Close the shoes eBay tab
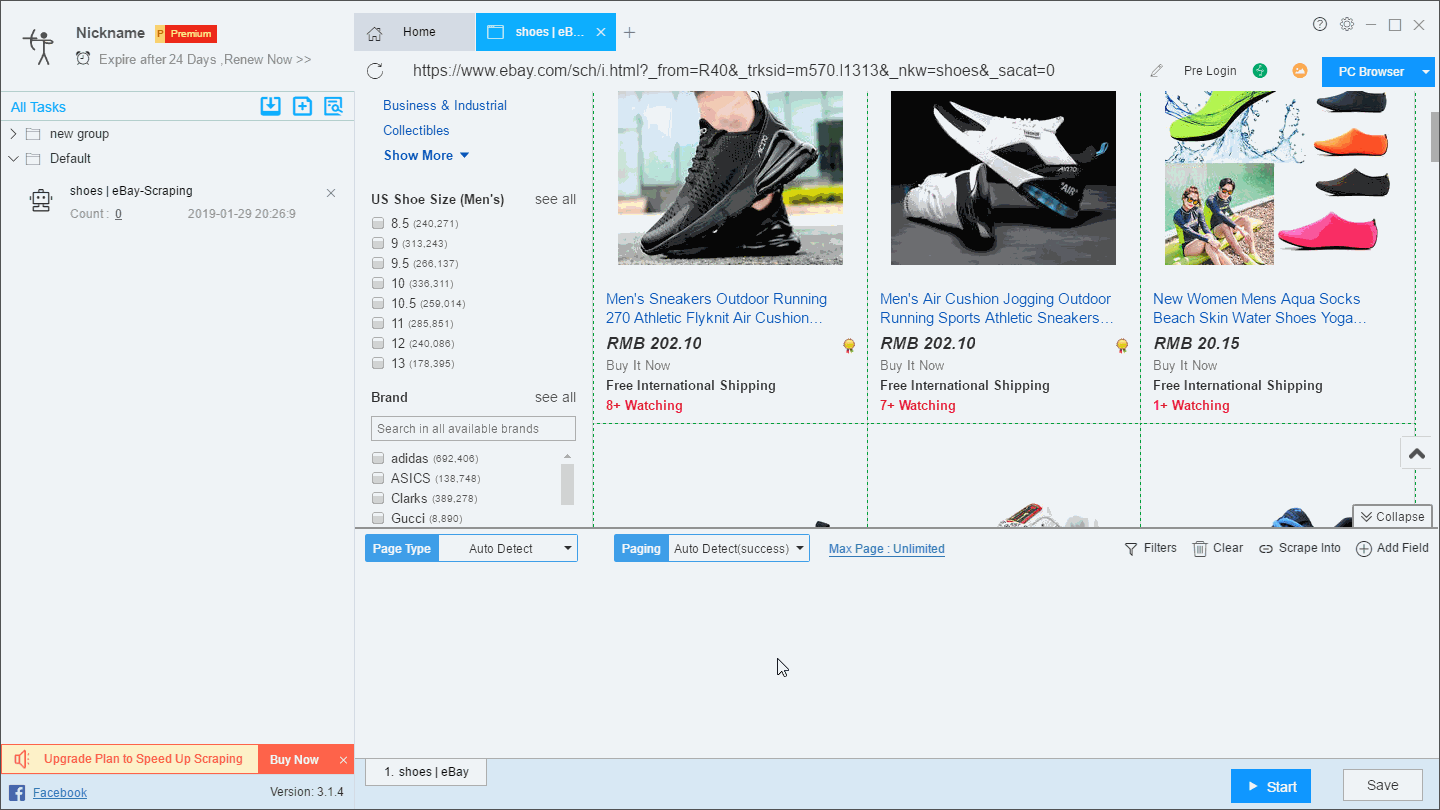The image size is (1440, 810). point(601,32)
